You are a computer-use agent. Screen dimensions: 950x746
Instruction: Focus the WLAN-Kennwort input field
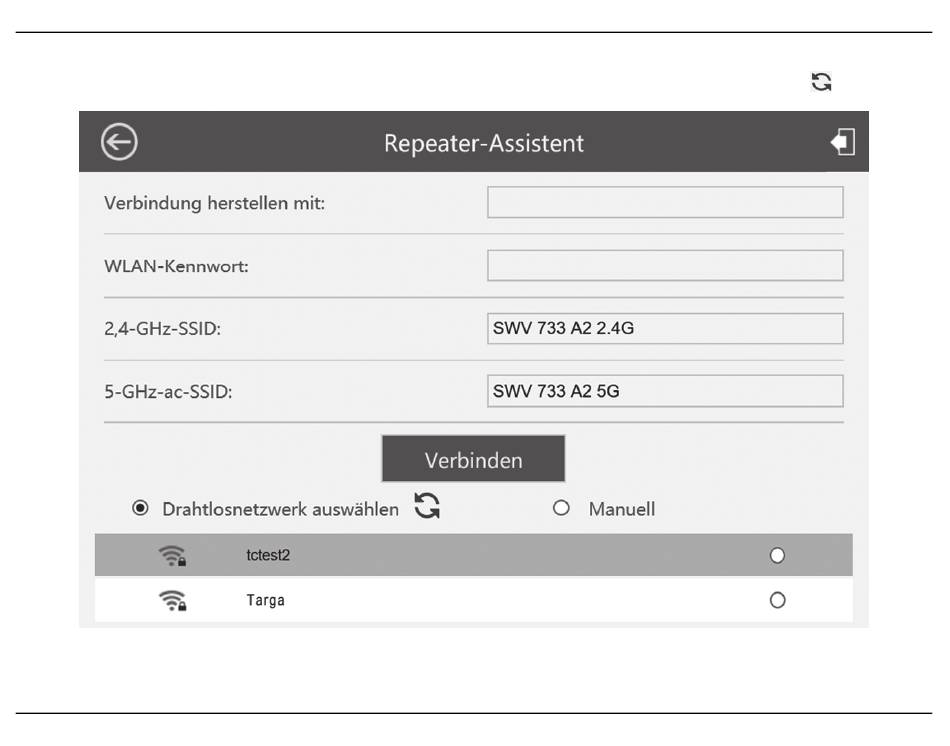(x=665, y=265)
